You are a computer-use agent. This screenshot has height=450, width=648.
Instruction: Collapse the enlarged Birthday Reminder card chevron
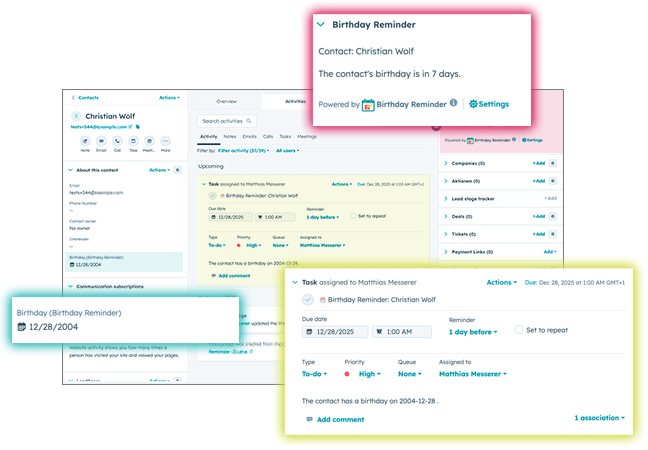[321, 24]
